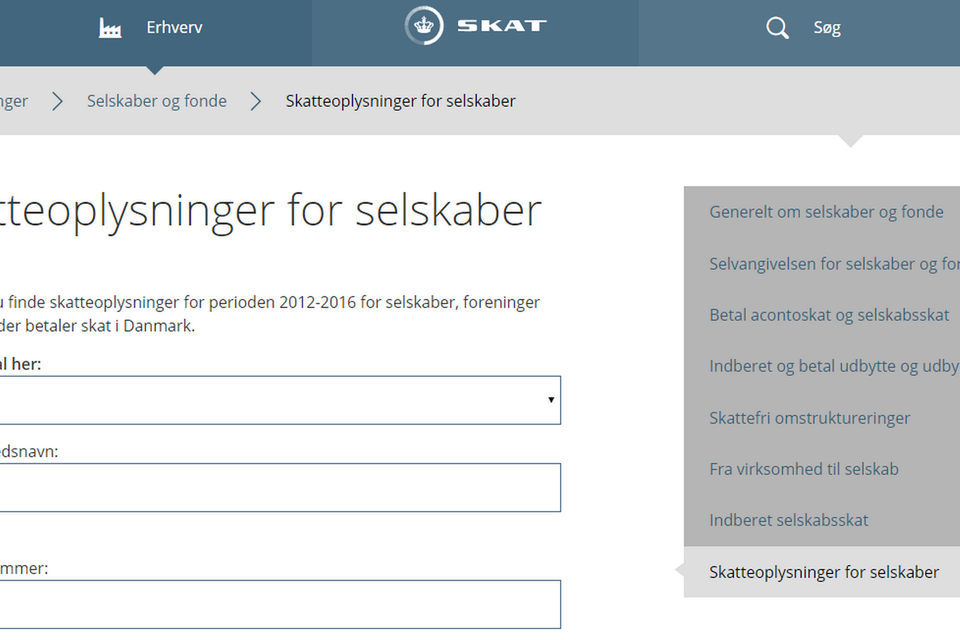Open Fra virksomhed til selskab
Screen dimensions: 960x640
point(804,469)
